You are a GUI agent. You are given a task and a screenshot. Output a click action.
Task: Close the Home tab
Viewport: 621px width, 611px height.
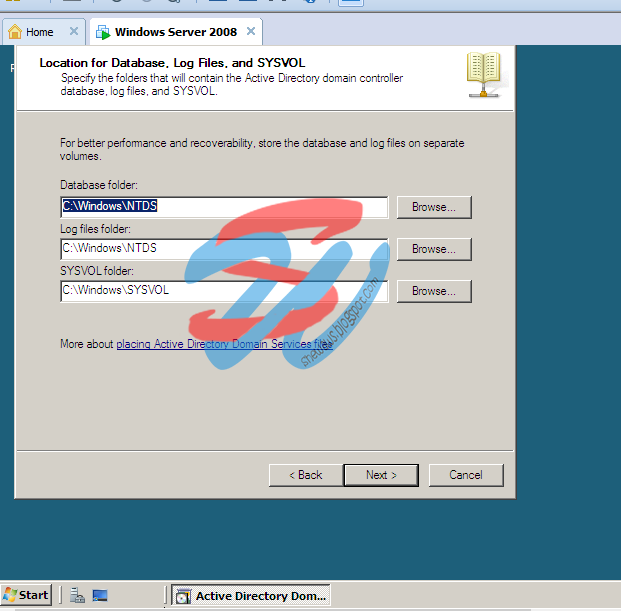(x=74, y=31)
